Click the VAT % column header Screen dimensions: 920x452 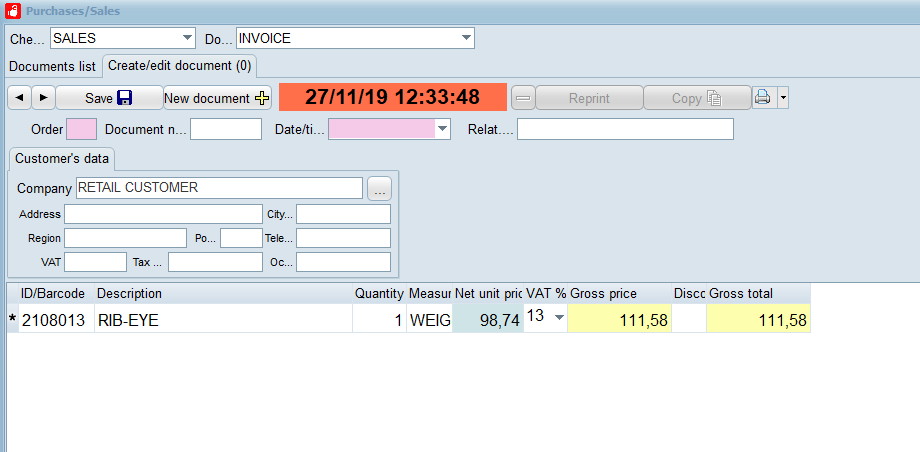546,294
